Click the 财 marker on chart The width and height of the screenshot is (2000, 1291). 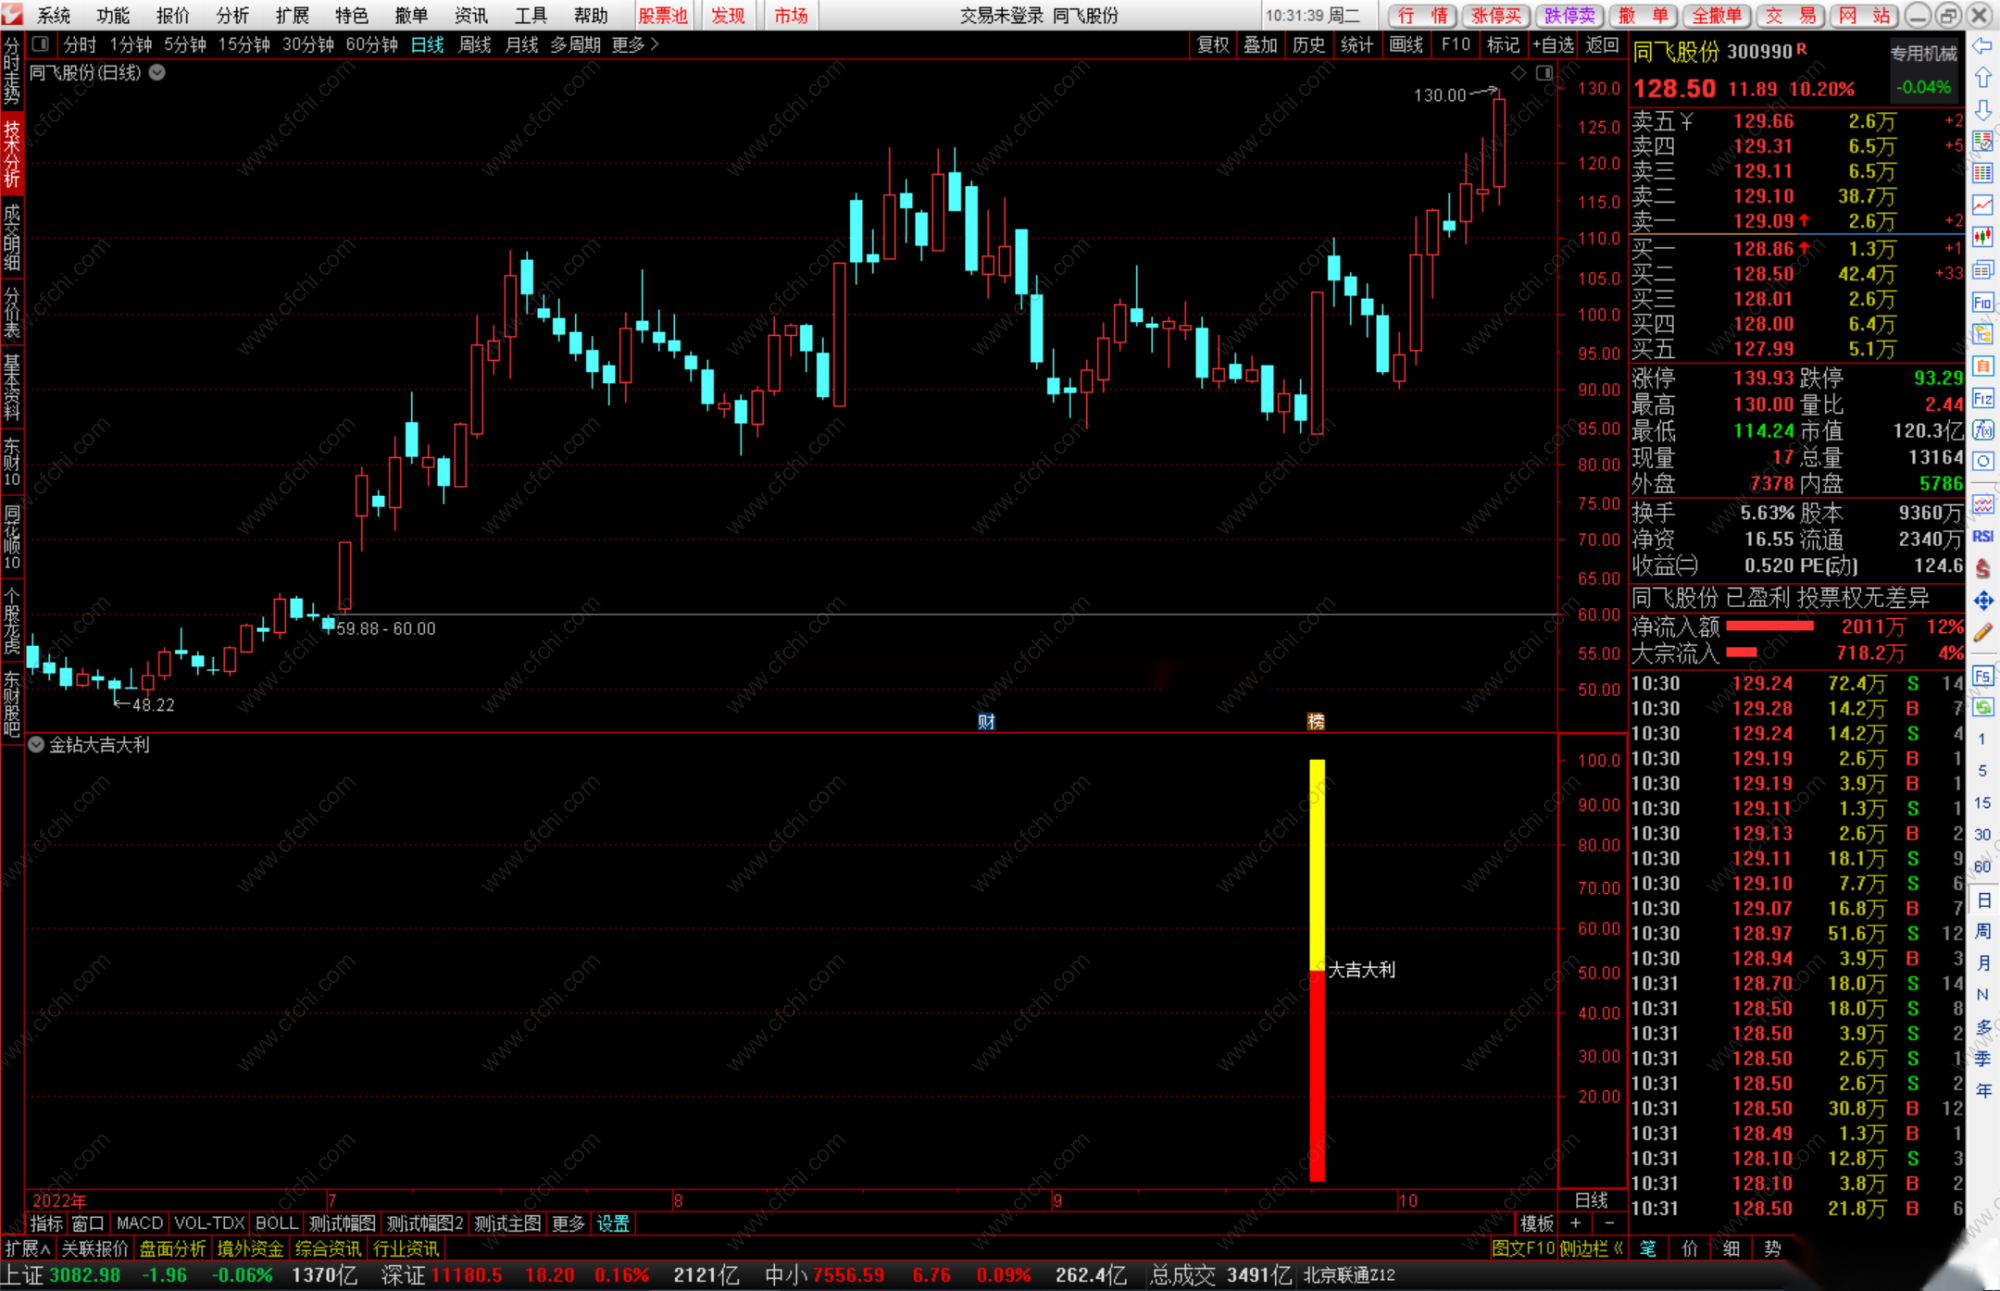point(986,721)
